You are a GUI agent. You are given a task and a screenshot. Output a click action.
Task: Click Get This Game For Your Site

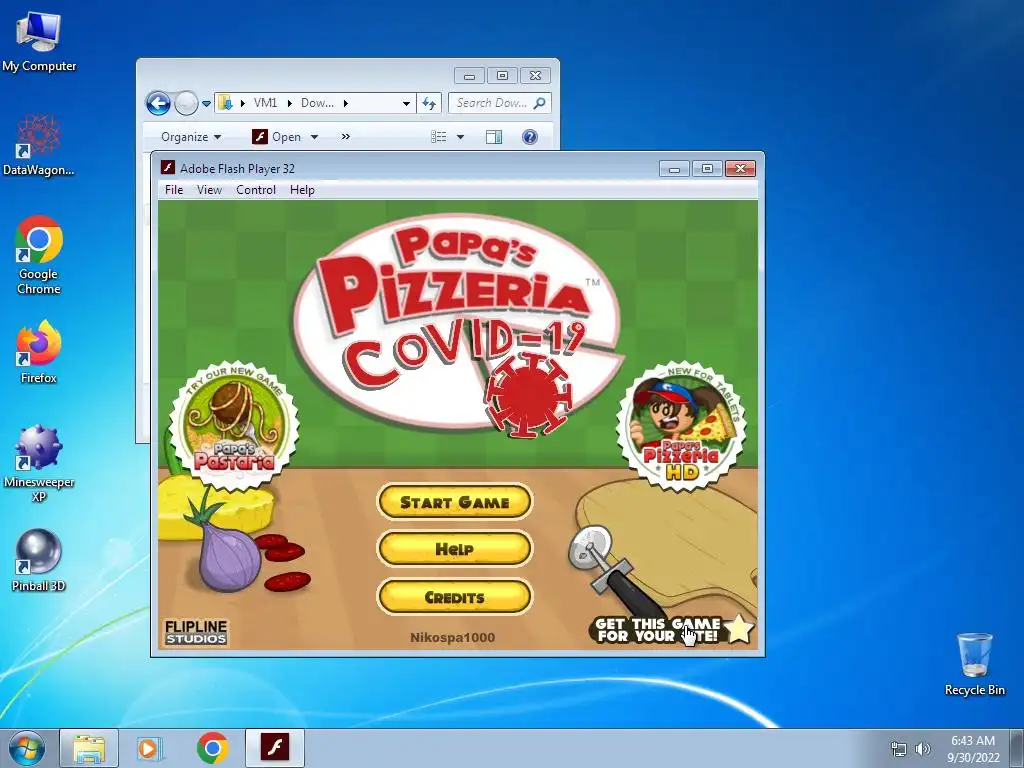(x=673, y=630)
